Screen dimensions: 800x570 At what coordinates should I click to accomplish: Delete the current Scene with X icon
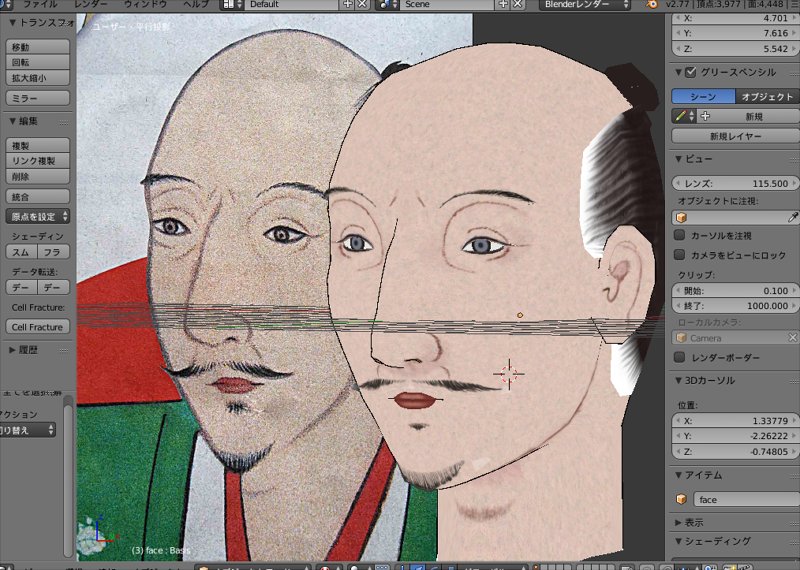click(518, 5)
